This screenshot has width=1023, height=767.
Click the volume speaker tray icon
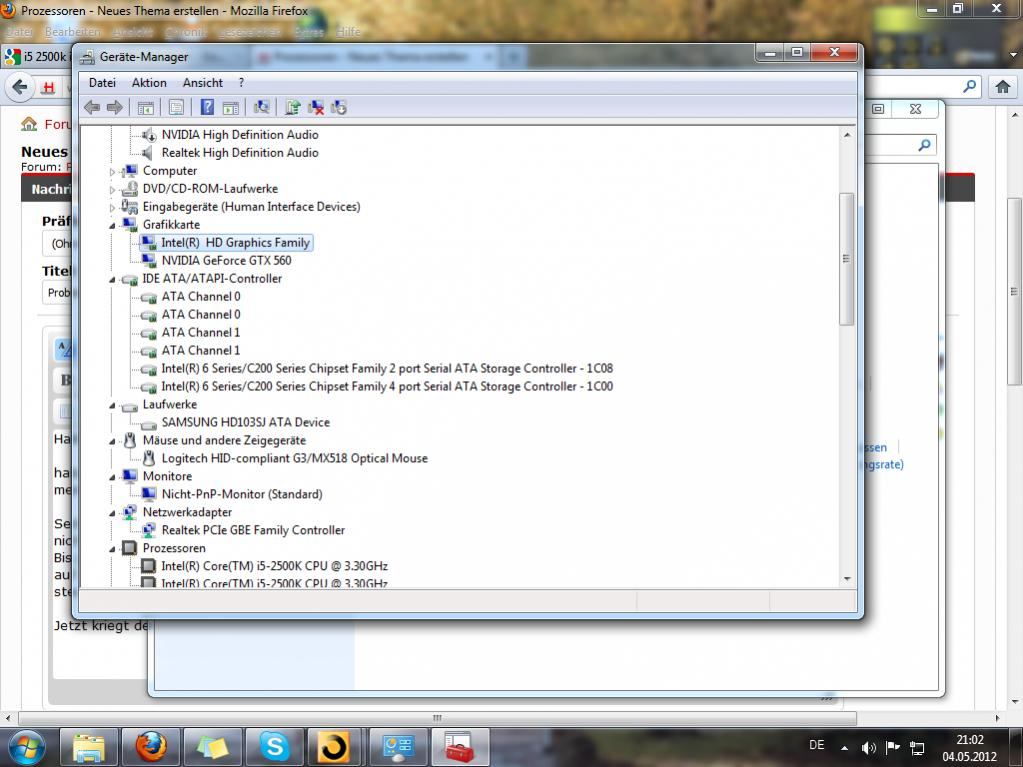868,747
